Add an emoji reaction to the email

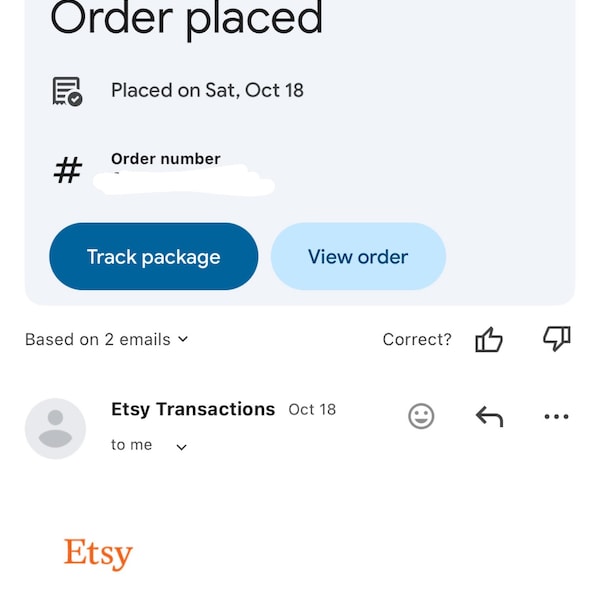(421, 416)
